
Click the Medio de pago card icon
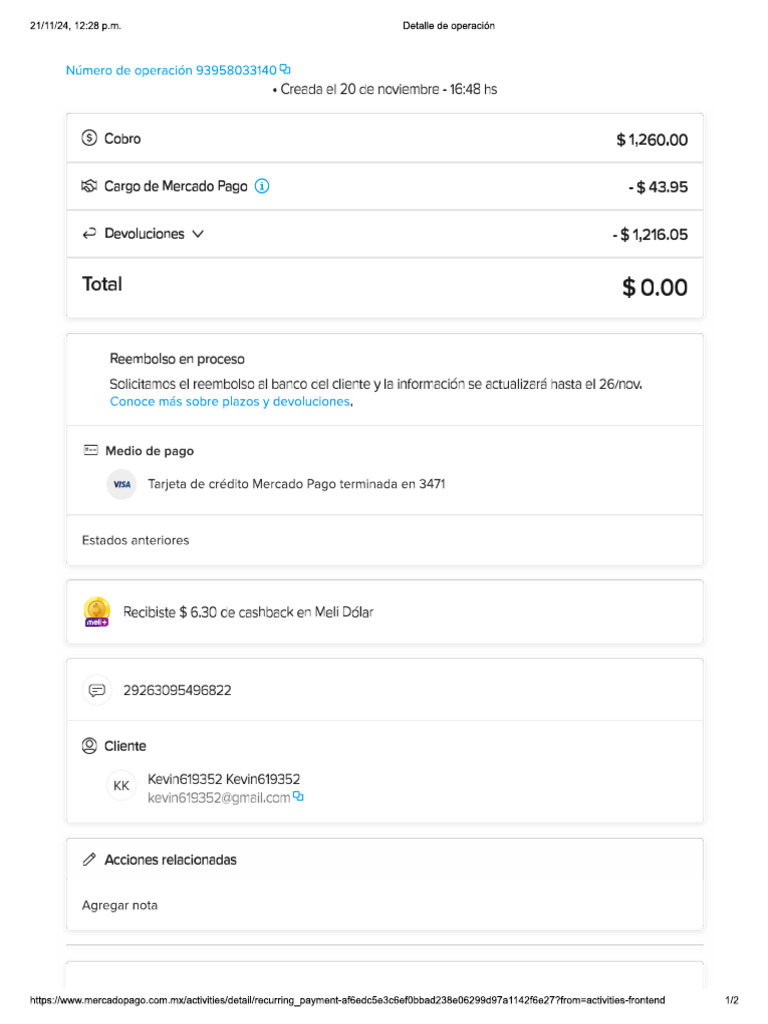91,451
